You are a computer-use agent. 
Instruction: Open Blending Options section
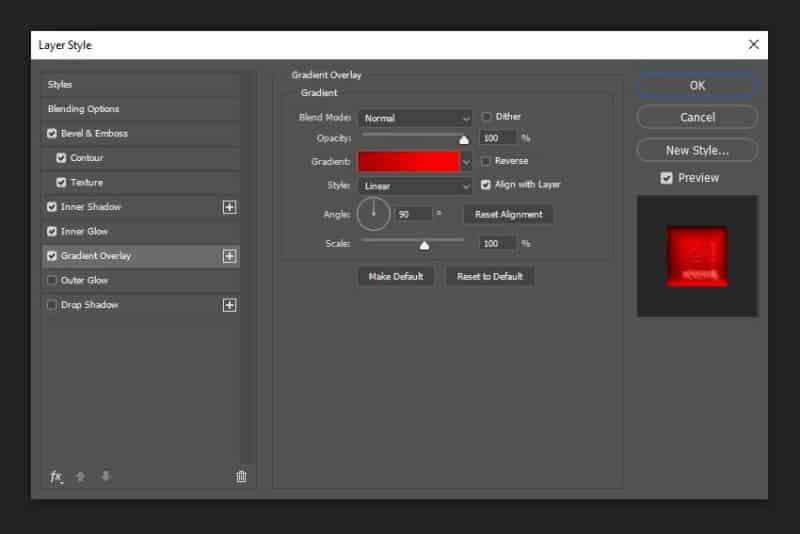(x=140, y=109)
